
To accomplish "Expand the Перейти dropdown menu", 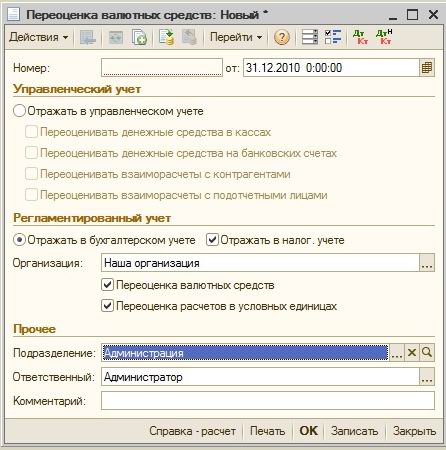I will point(236,37).
